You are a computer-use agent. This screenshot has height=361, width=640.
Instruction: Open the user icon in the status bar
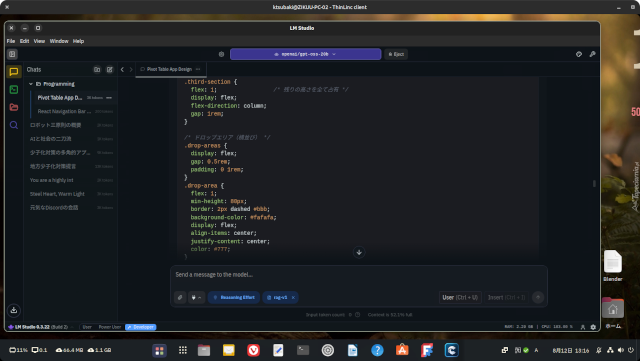582,327
